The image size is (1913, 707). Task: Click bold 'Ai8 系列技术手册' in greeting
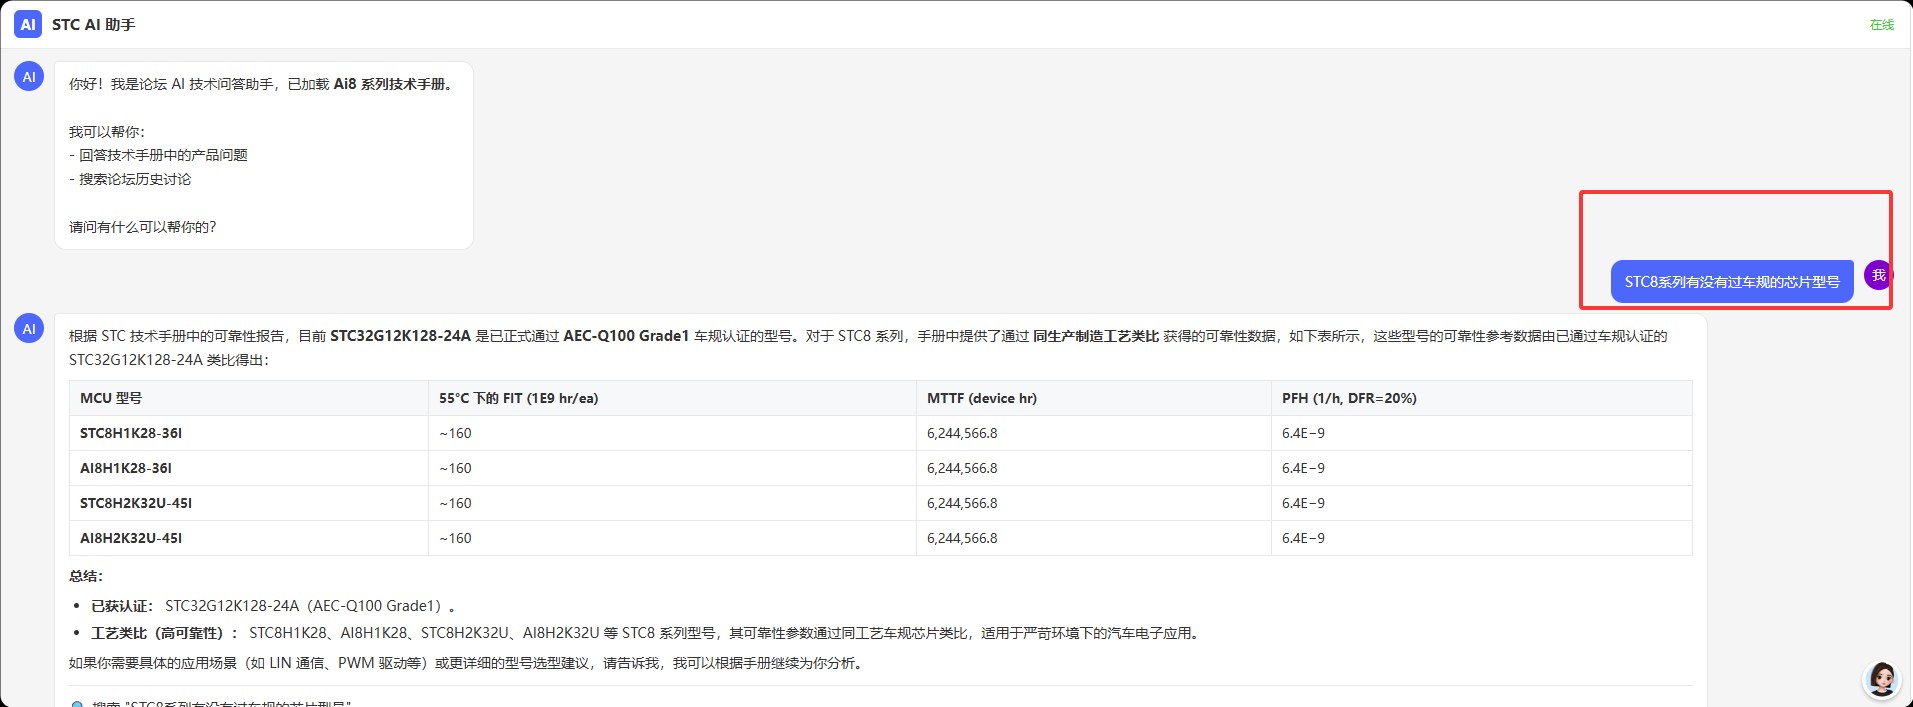click(x=390, y=84)
